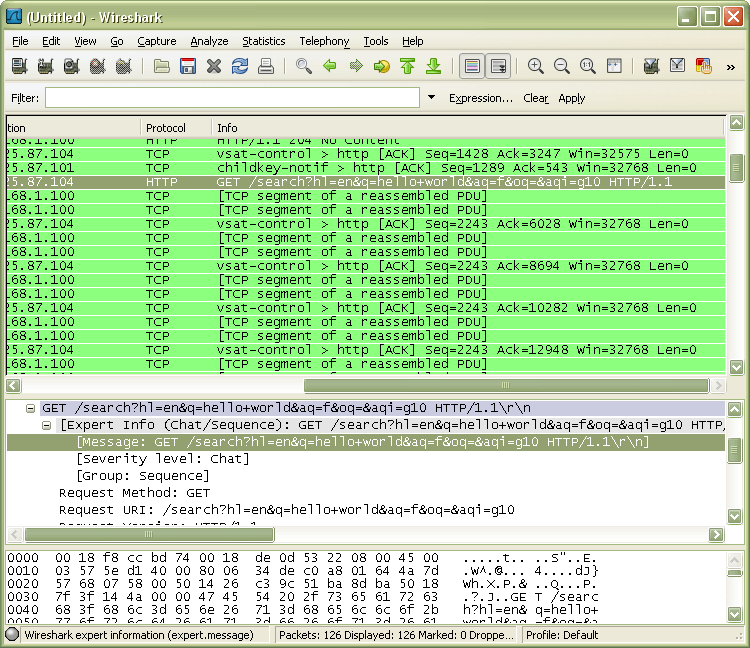The height and width of the screenshot is (648, 750).
Task: Open the File menu
Action: coord(20,41)
